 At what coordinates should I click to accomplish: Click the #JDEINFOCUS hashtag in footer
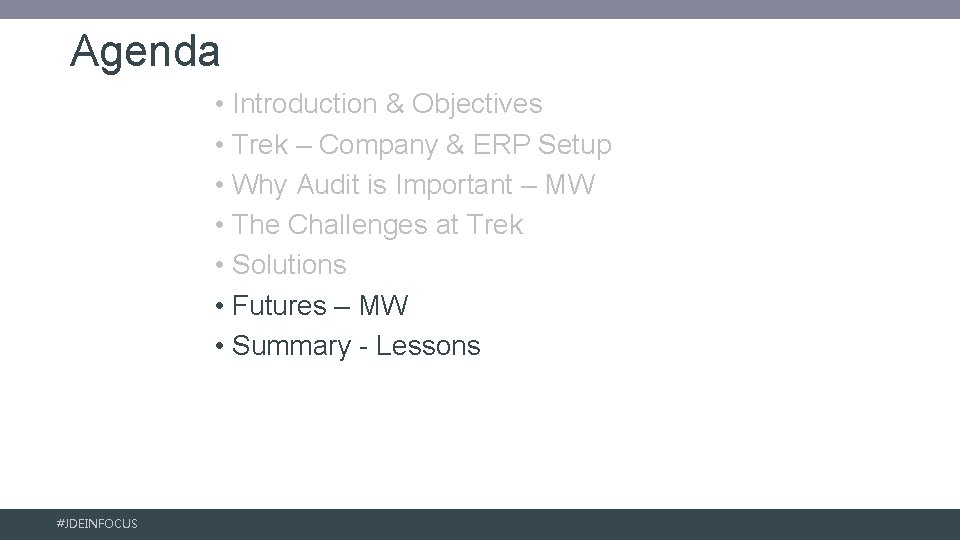tap(98, 524)
